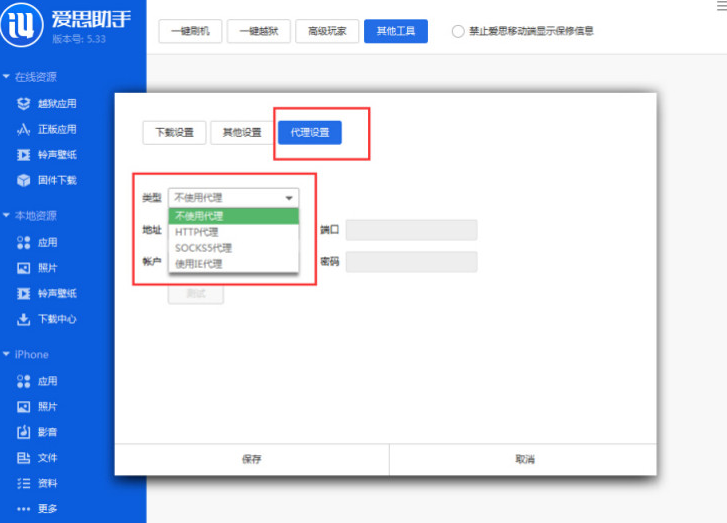Click the more icon (更多) in sidebar
The image size is (727, 523).
(x=24, y=509)
